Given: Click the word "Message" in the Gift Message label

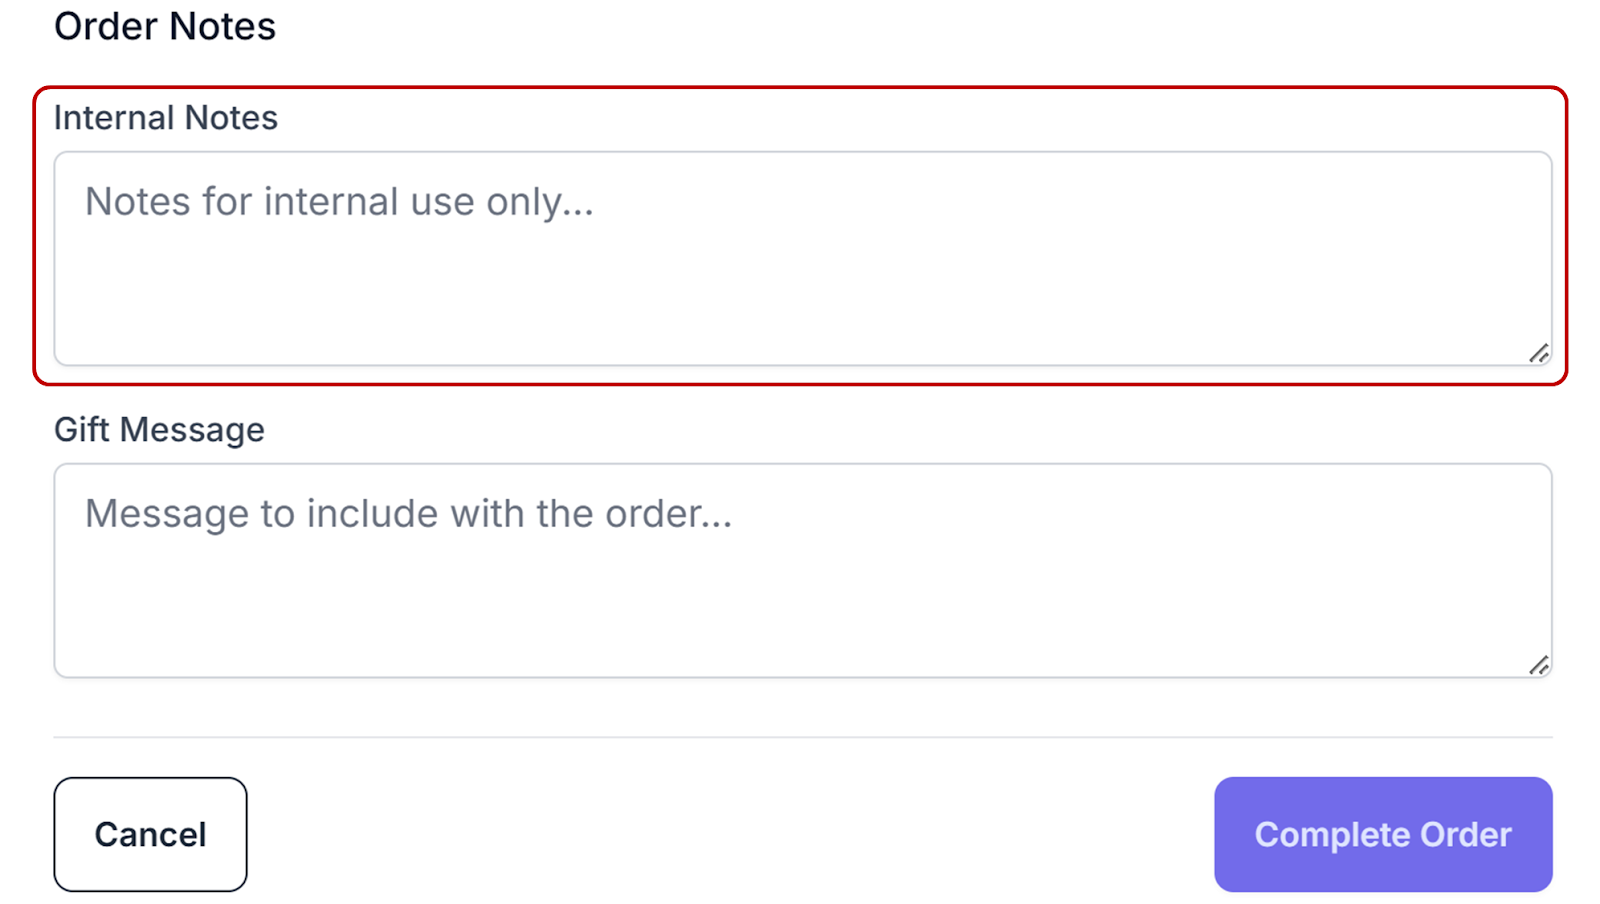Looking at the screenshot, I should 192,430.
